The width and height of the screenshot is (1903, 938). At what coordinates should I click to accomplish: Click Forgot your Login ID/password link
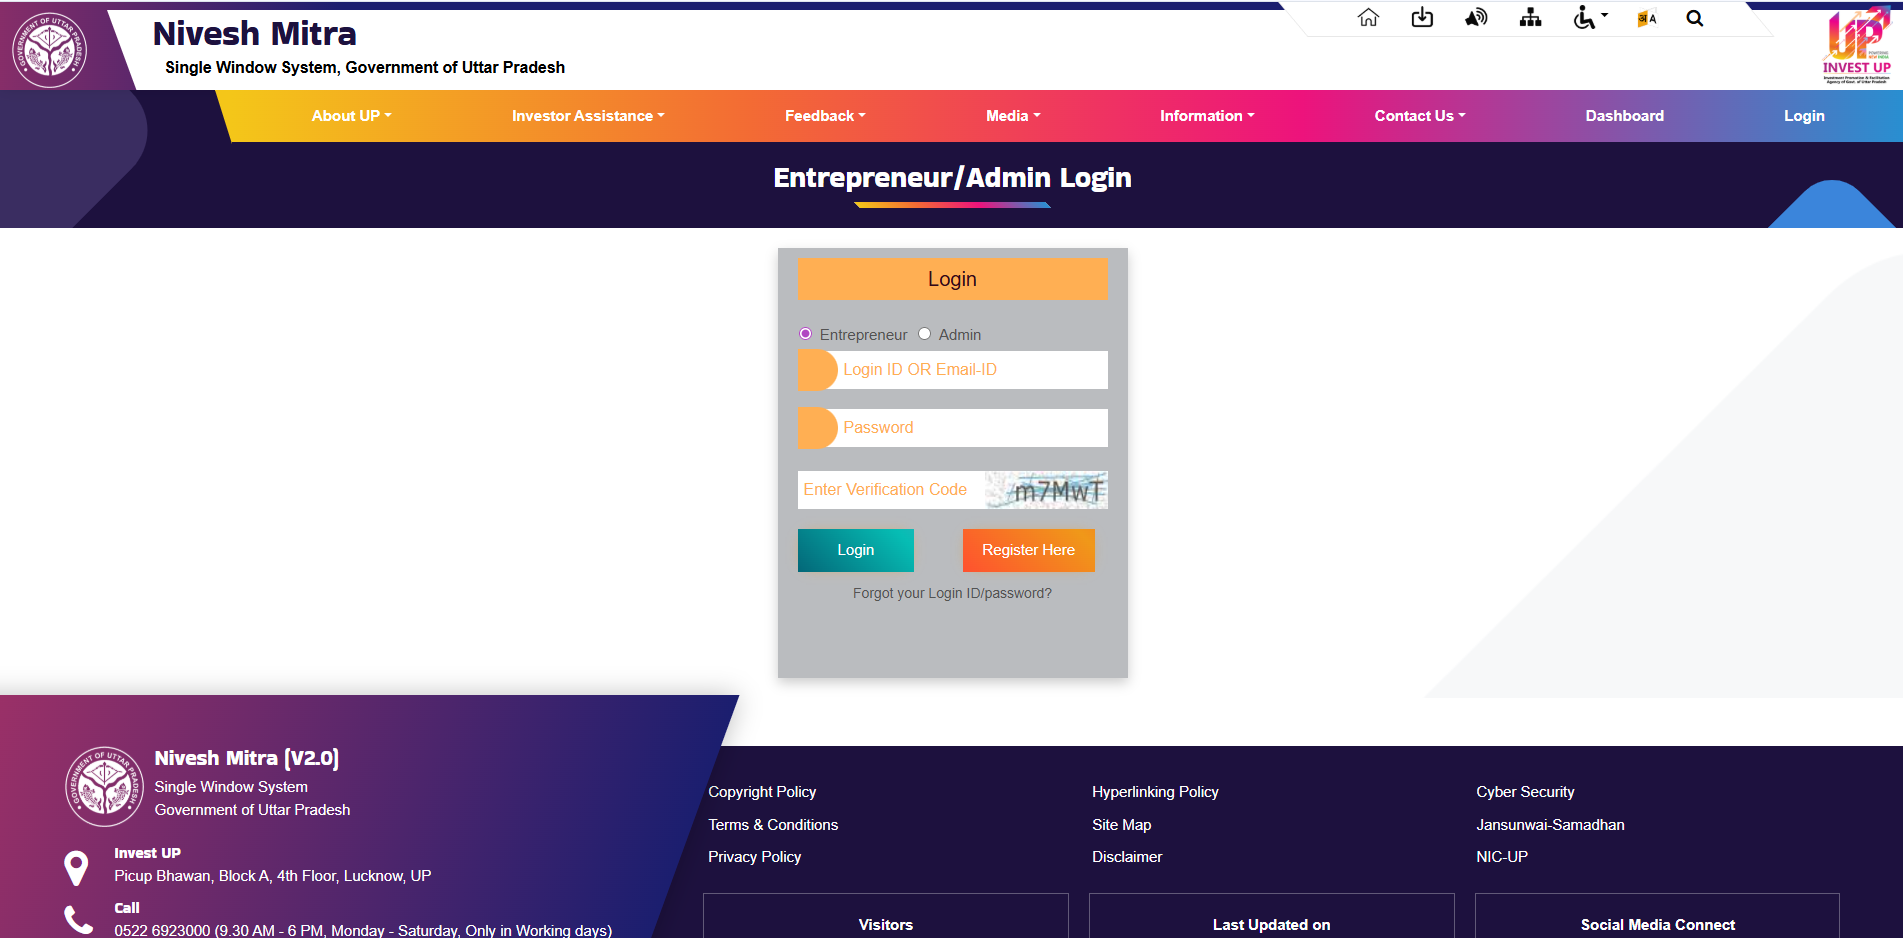(952, 593)
